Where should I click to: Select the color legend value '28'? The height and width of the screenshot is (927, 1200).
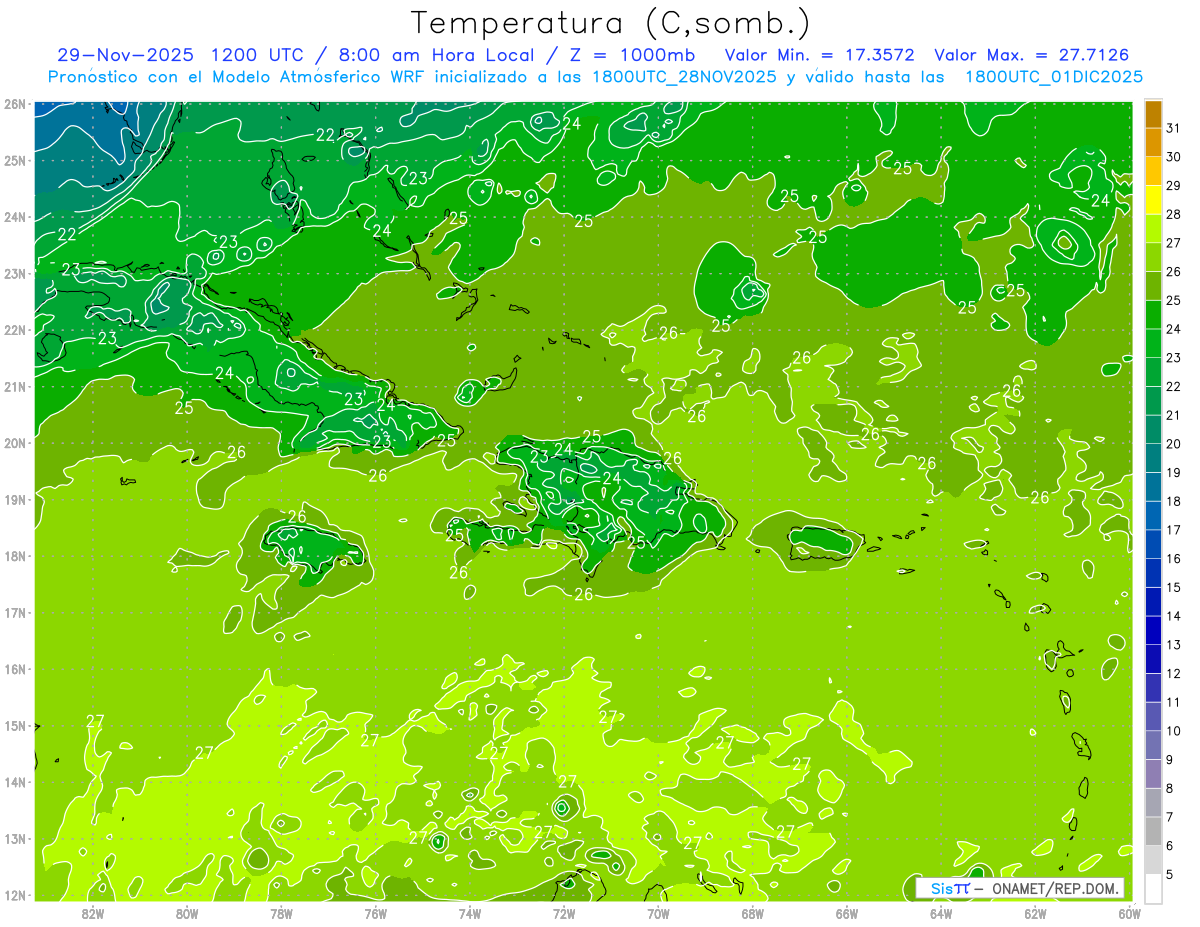1173,215
